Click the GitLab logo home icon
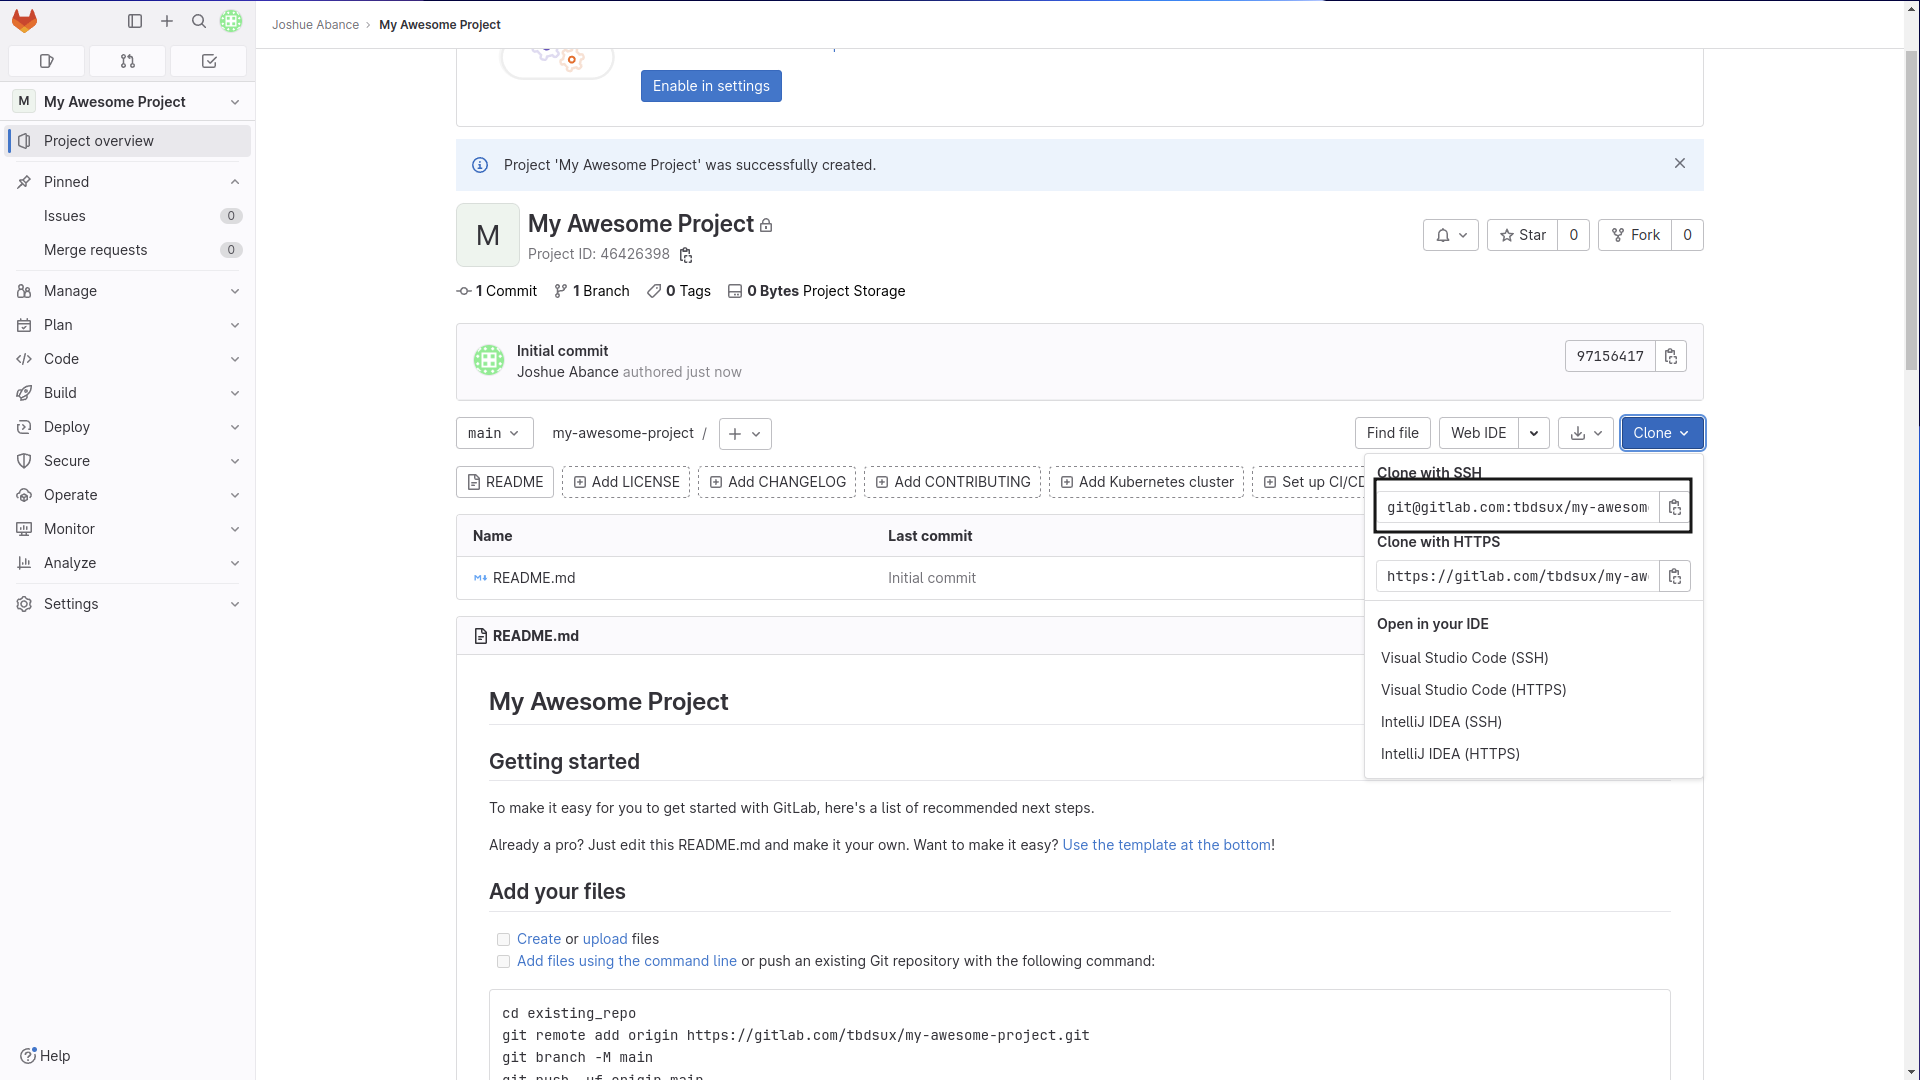Viewport: 1920px width, 1080px height. point(24,21)
